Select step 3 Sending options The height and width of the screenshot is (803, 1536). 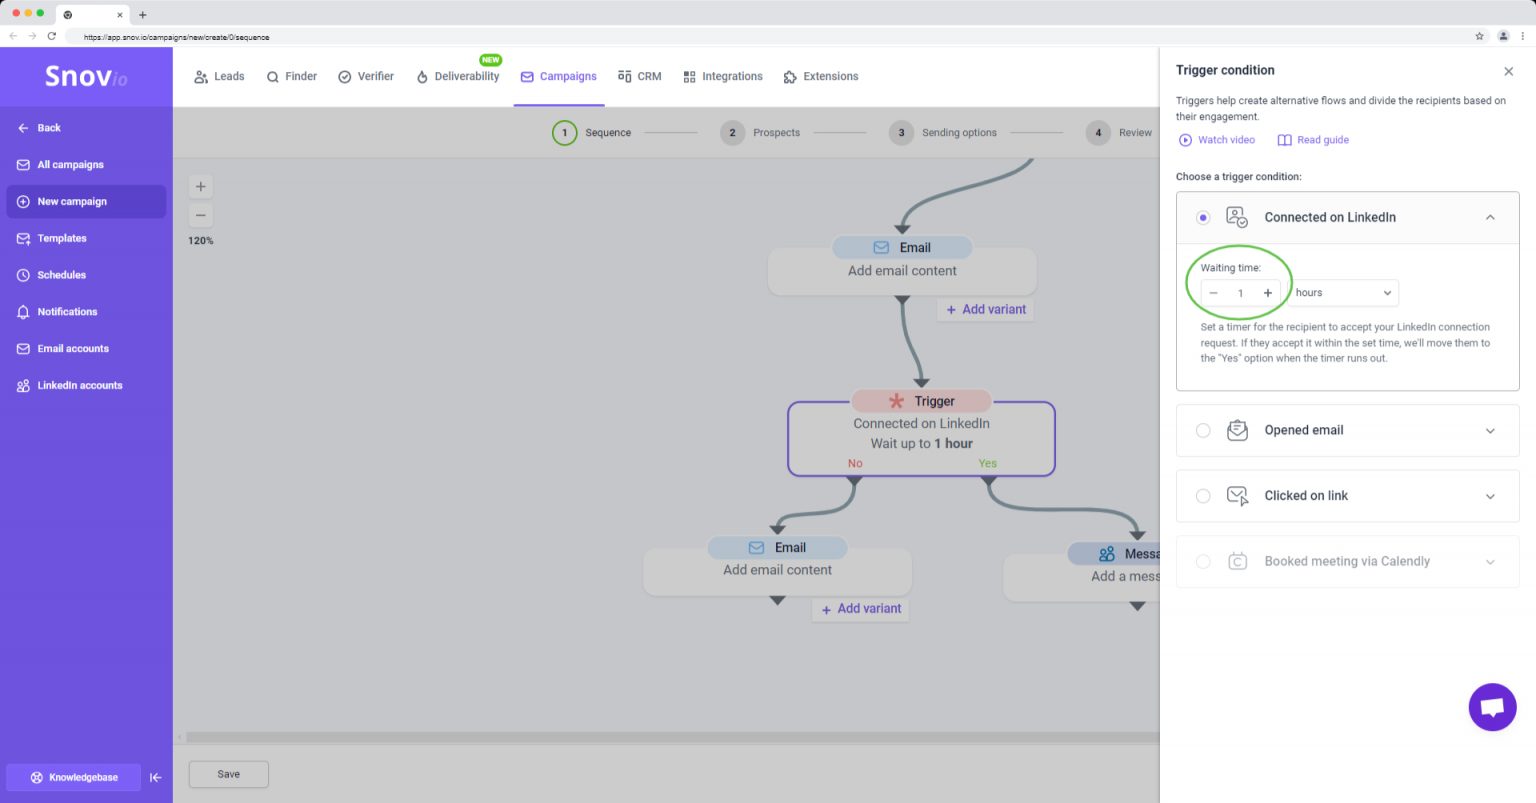[x=943, y=132]
